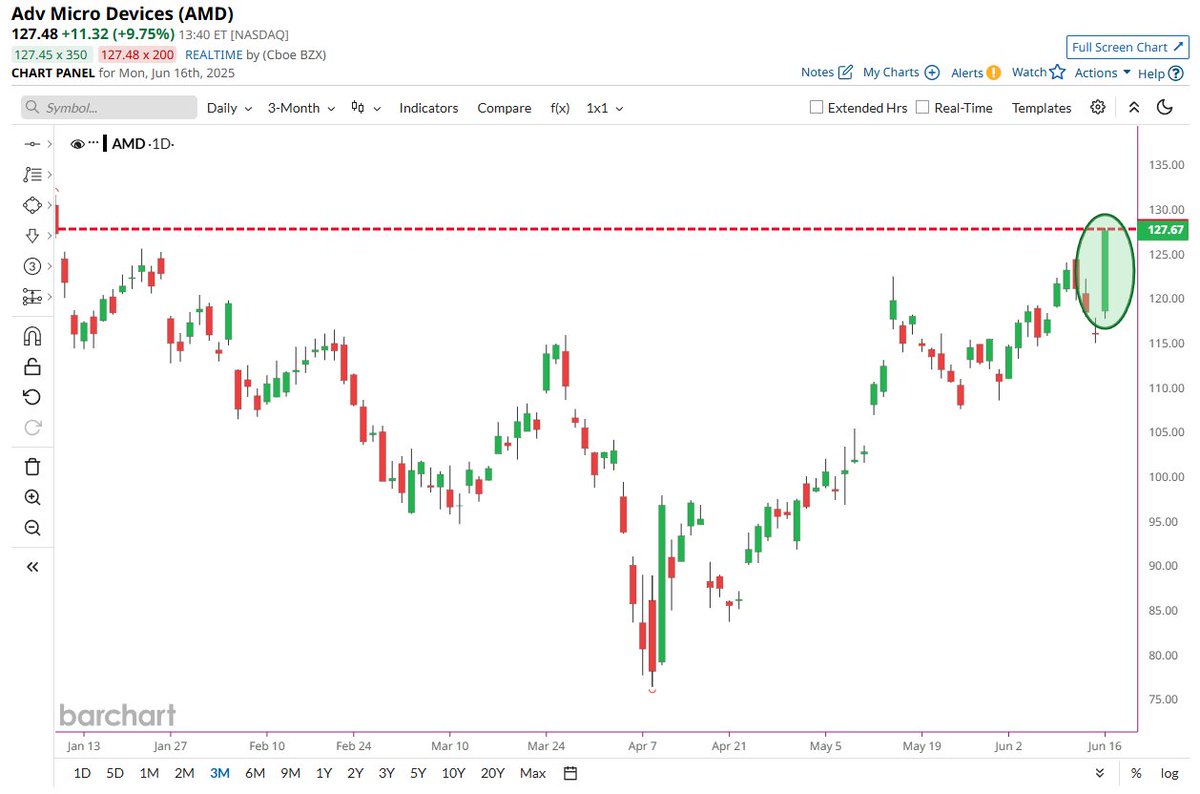
Task: Select the 20Y time range
Action: pos(492,773)
